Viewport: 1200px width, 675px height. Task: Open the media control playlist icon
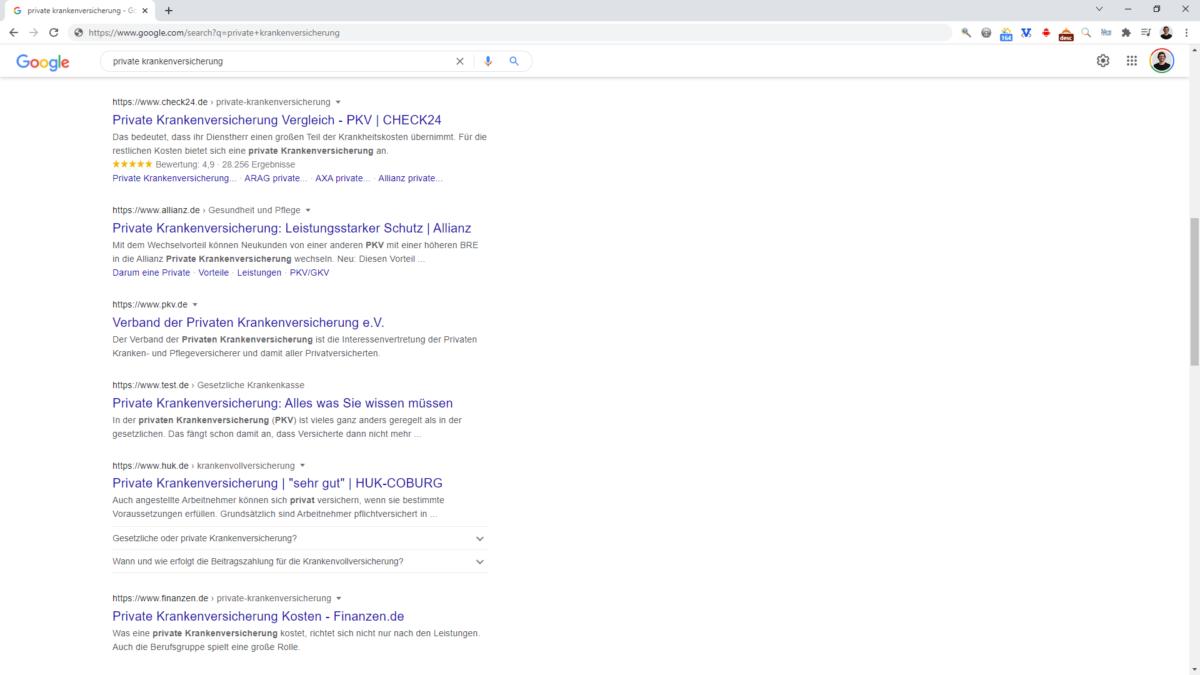tap(1146, 33)
